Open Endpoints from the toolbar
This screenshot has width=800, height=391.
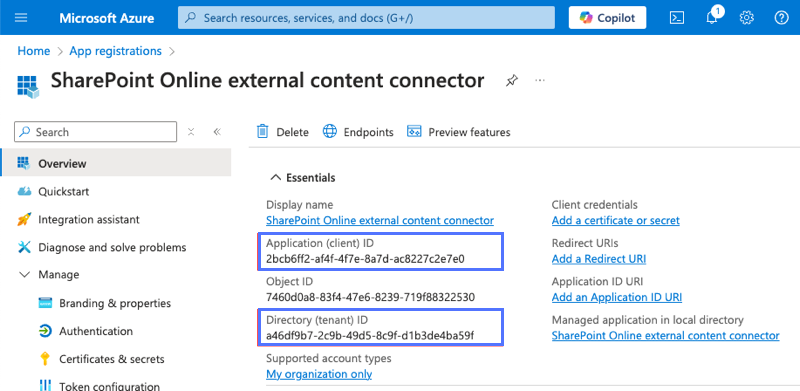pos(358,132)
